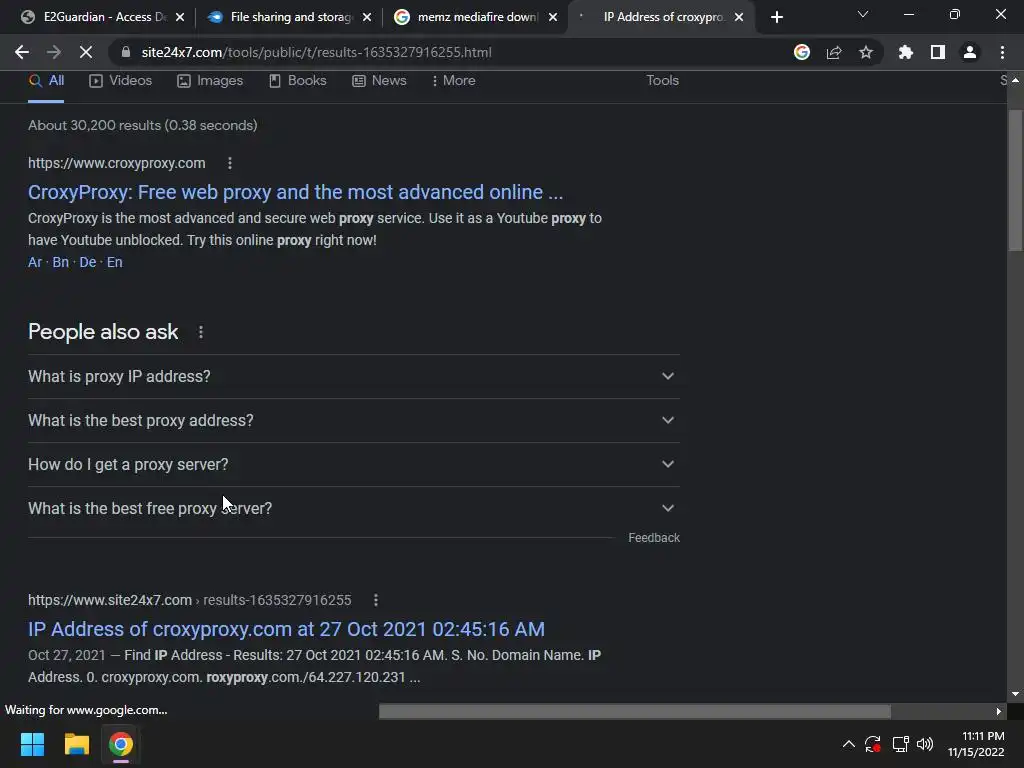The width and height of the screenshot is (1024, 768).
Task: Open options for site24x7.com result
Action: (x=376, y=600)
